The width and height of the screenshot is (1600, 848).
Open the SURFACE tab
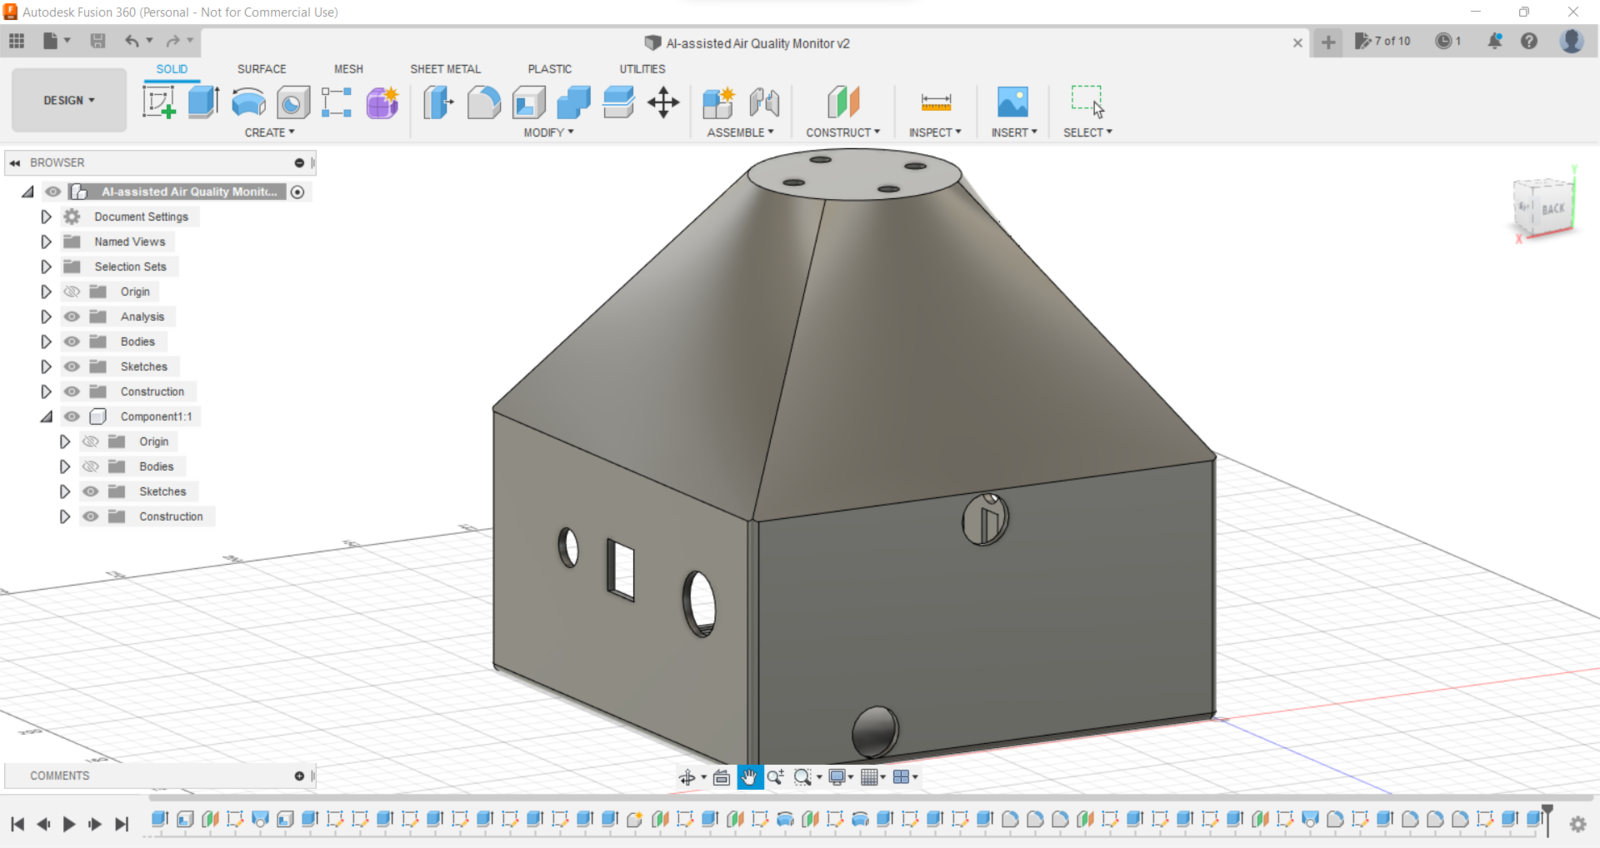point(261,69)
